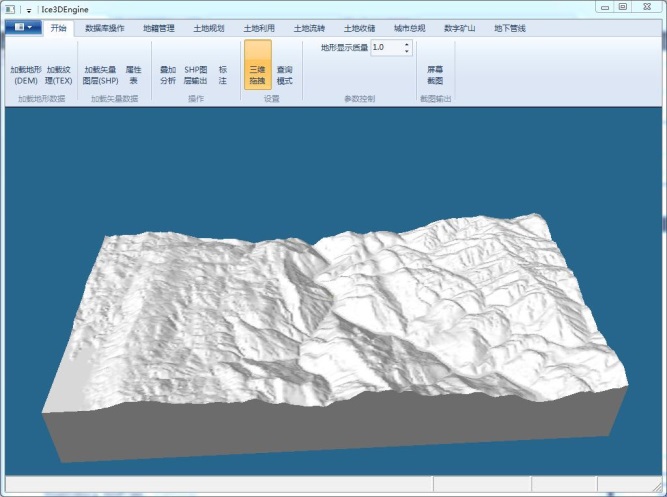The height and width of the screenshot is (497, 667).
Task: Toggle 三维拖拽 3D drag mode
Action: click(257, 74)
